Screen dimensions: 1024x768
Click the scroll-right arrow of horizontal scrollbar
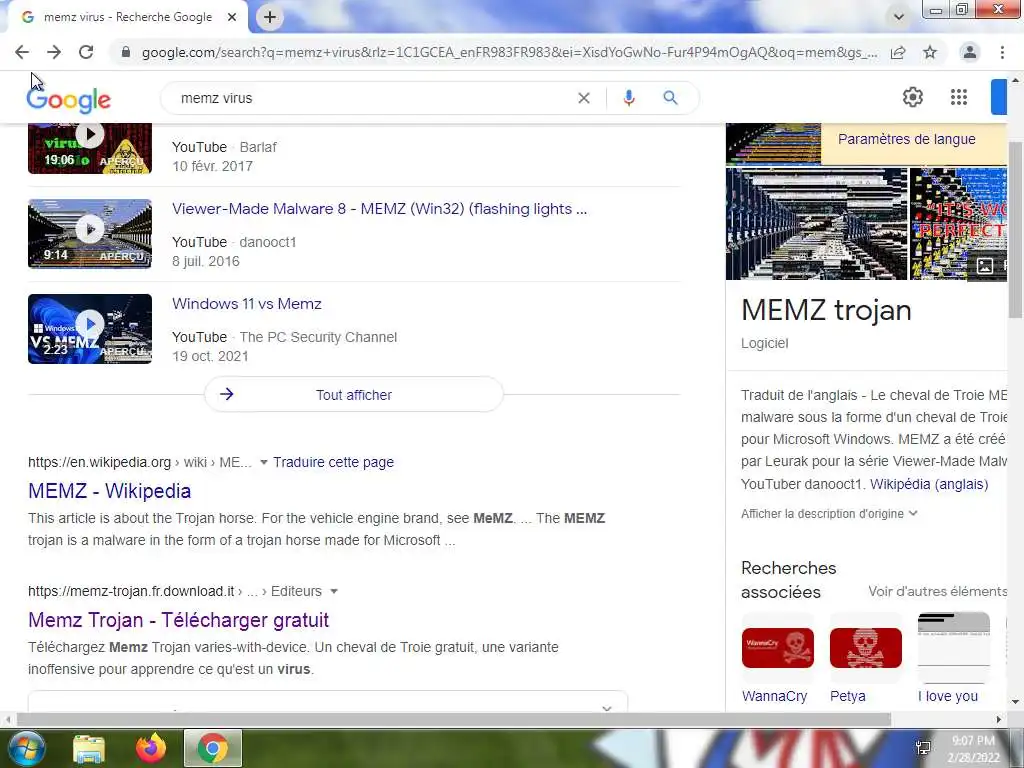pyautogui.click(x=999, y=719)
